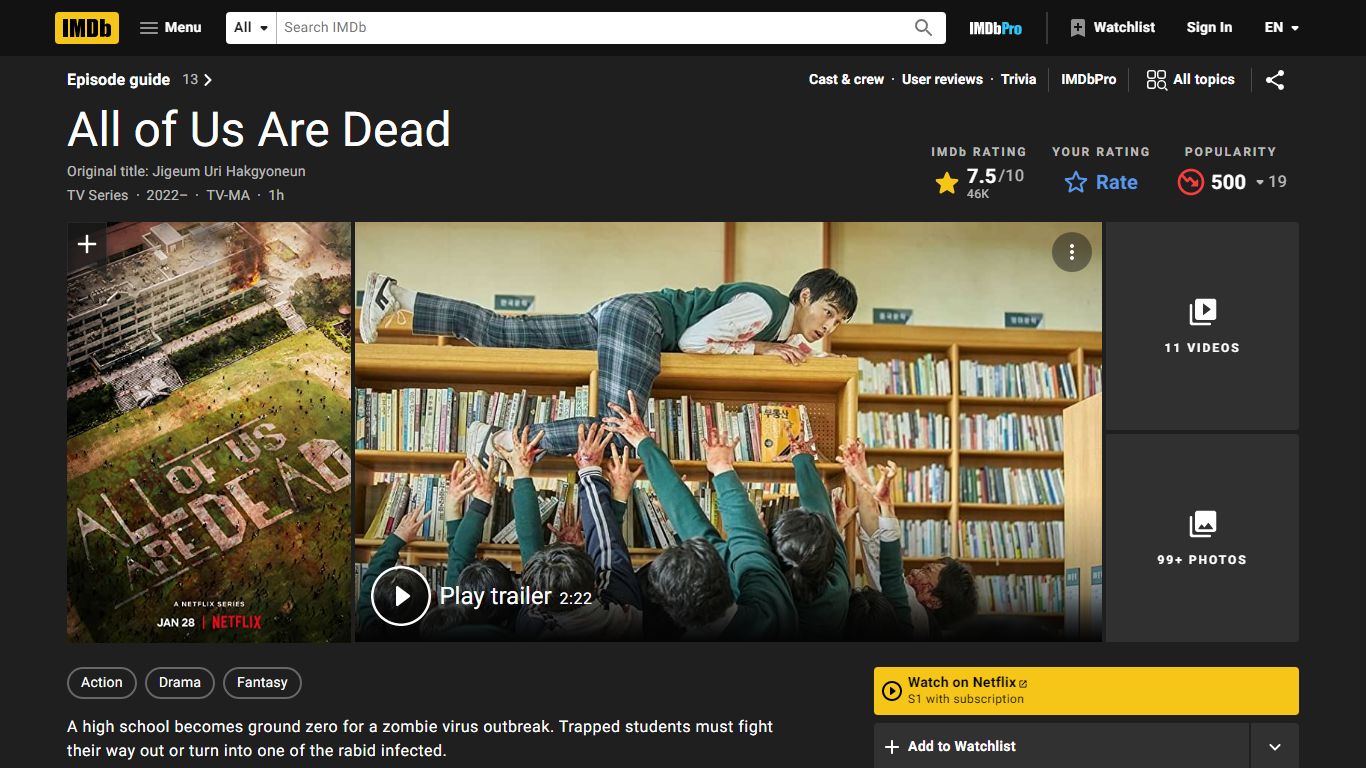Expand the Add to Watchlist options arrow
Screen dimensions: 1366x768
tap(1275, 746)
